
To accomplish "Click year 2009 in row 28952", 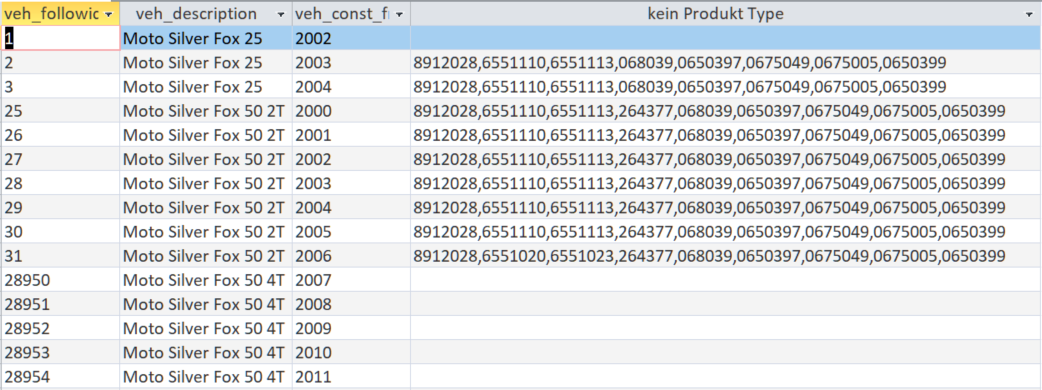I will [x=351, y=328].
